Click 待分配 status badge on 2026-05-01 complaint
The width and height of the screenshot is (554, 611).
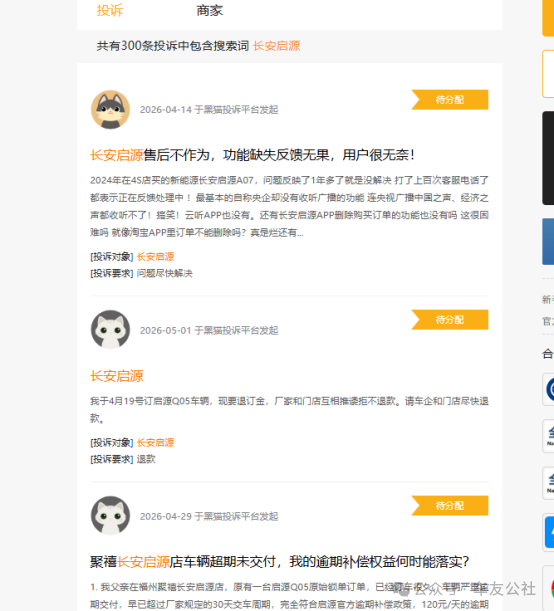(x=450, y=320)
